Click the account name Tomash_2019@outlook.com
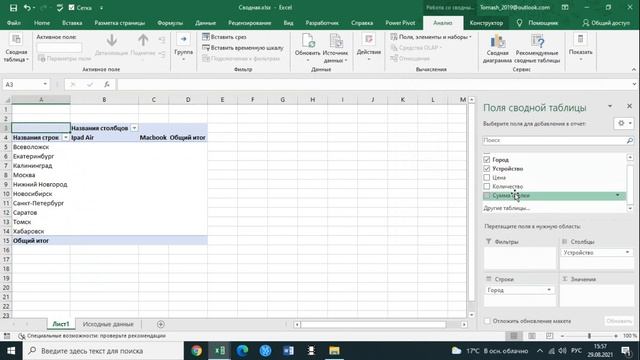Image resolution: width=640 pixels, height=360 pixels. (x=514, y=7)
